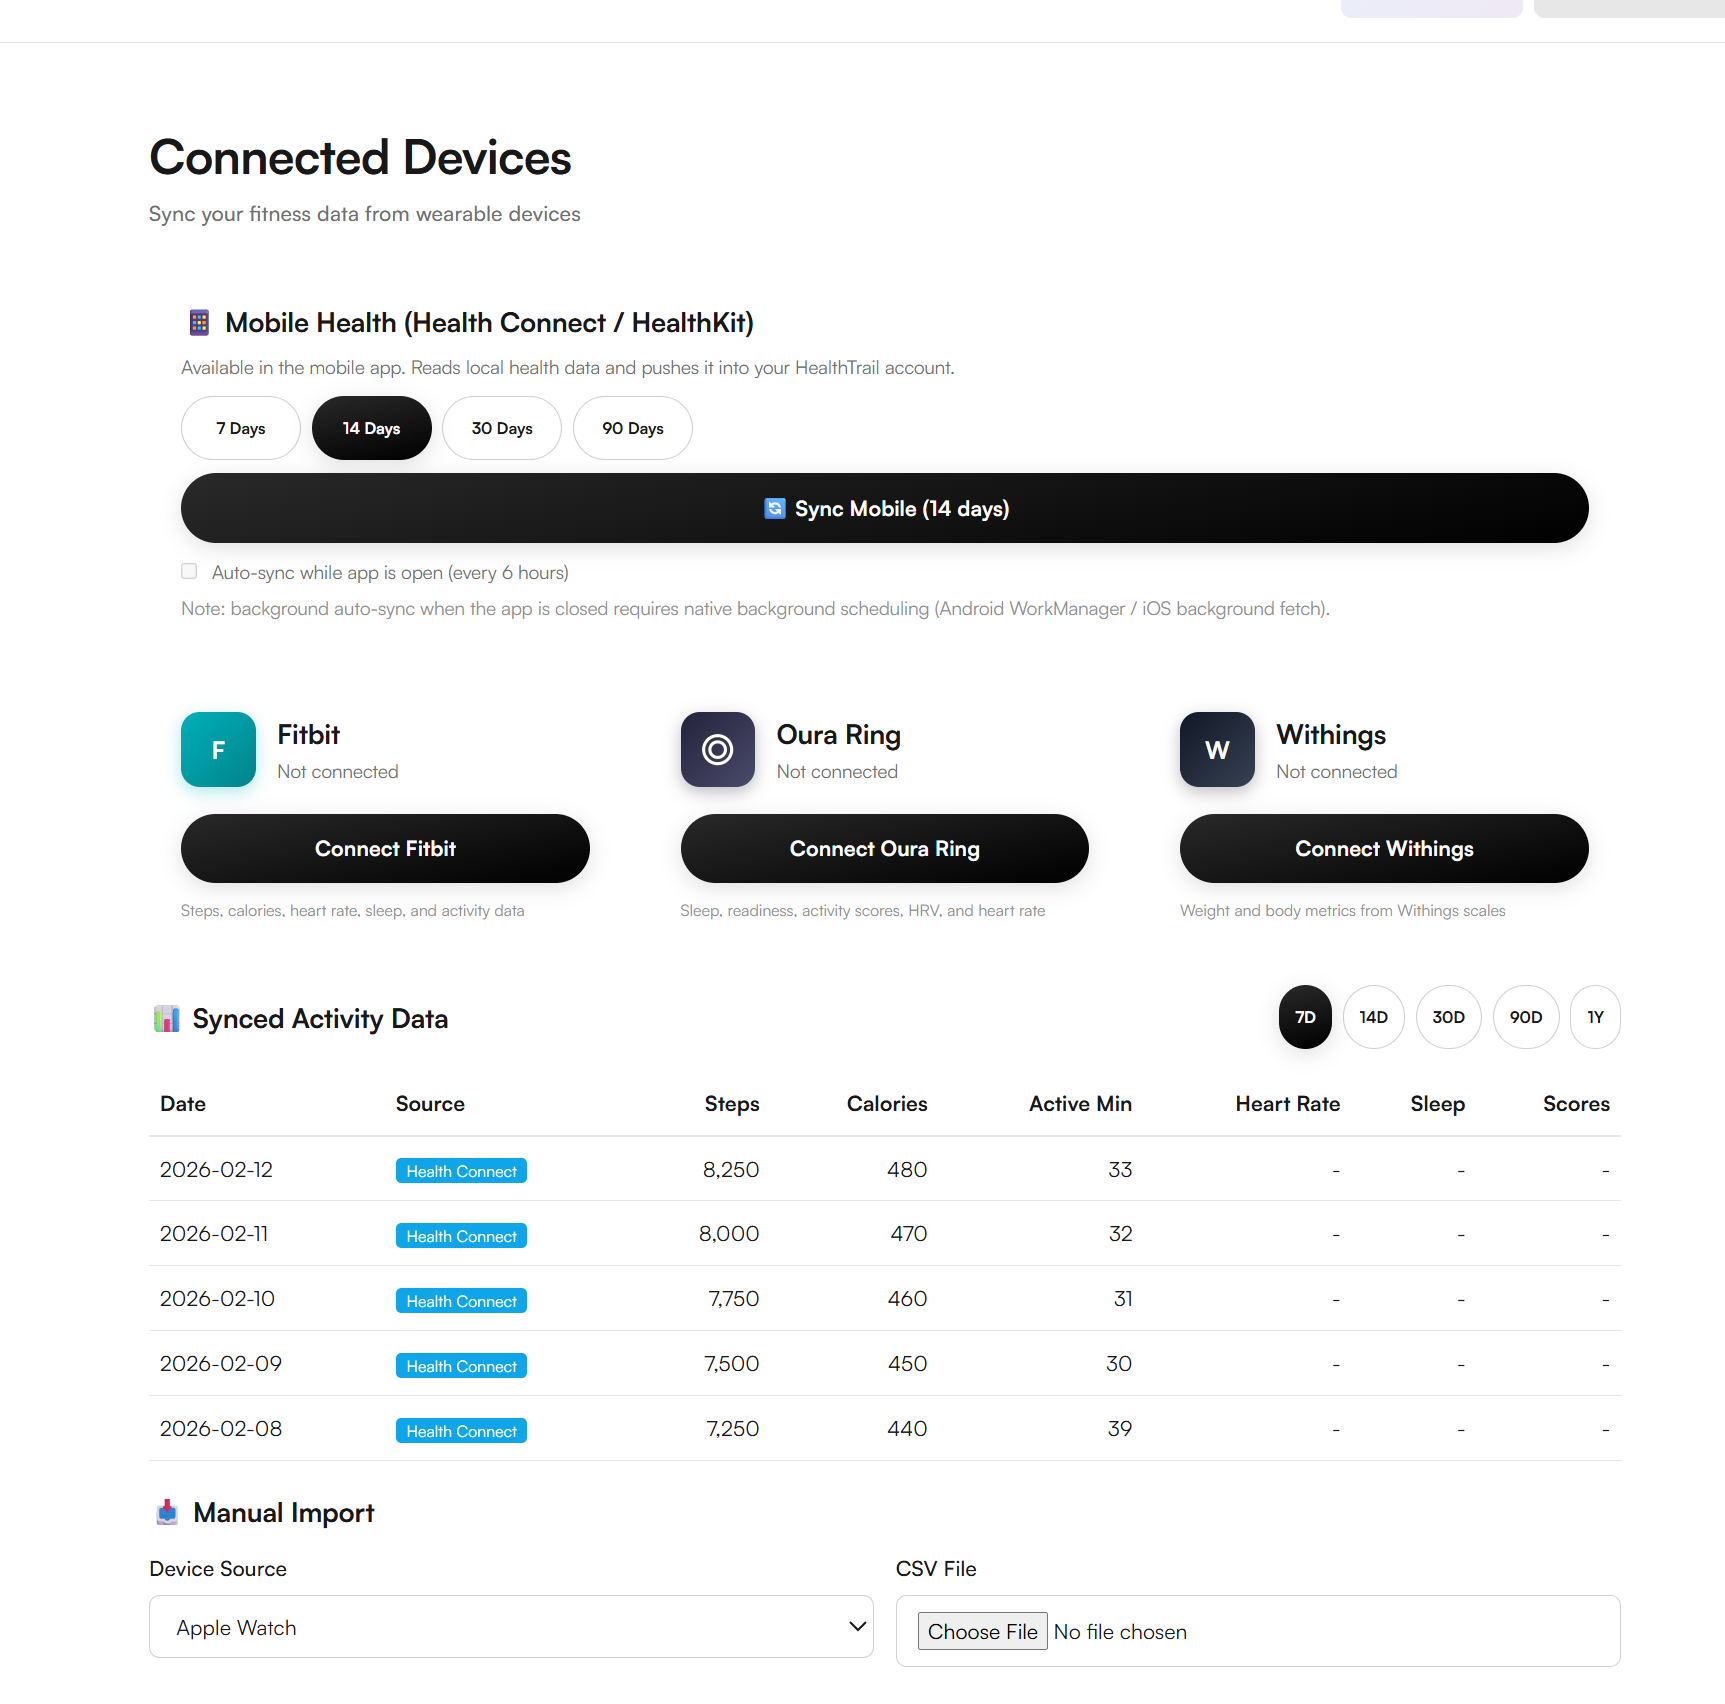Click the sync arrows icon on Sync Mobile
This screenshot has height=1704, width=1725.
[x=774, y=508]
